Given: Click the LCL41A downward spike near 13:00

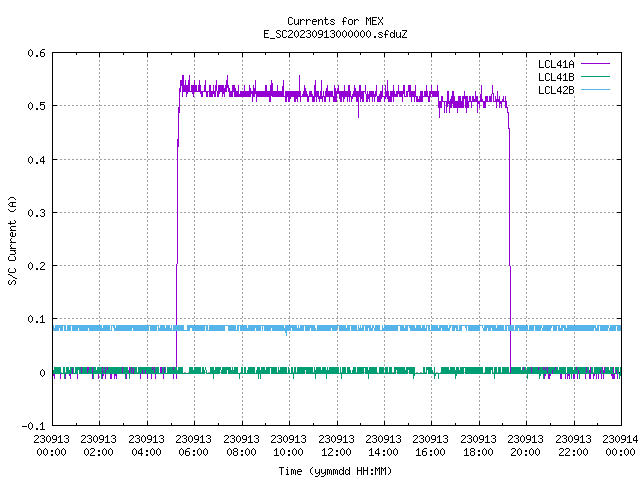Looking at the screenshot, I should click(x=358, y=109).
